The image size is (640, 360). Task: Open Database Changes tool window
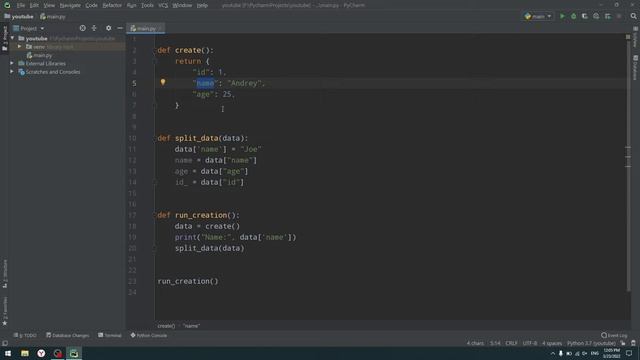pyautogui.click(x=68, y=336)
